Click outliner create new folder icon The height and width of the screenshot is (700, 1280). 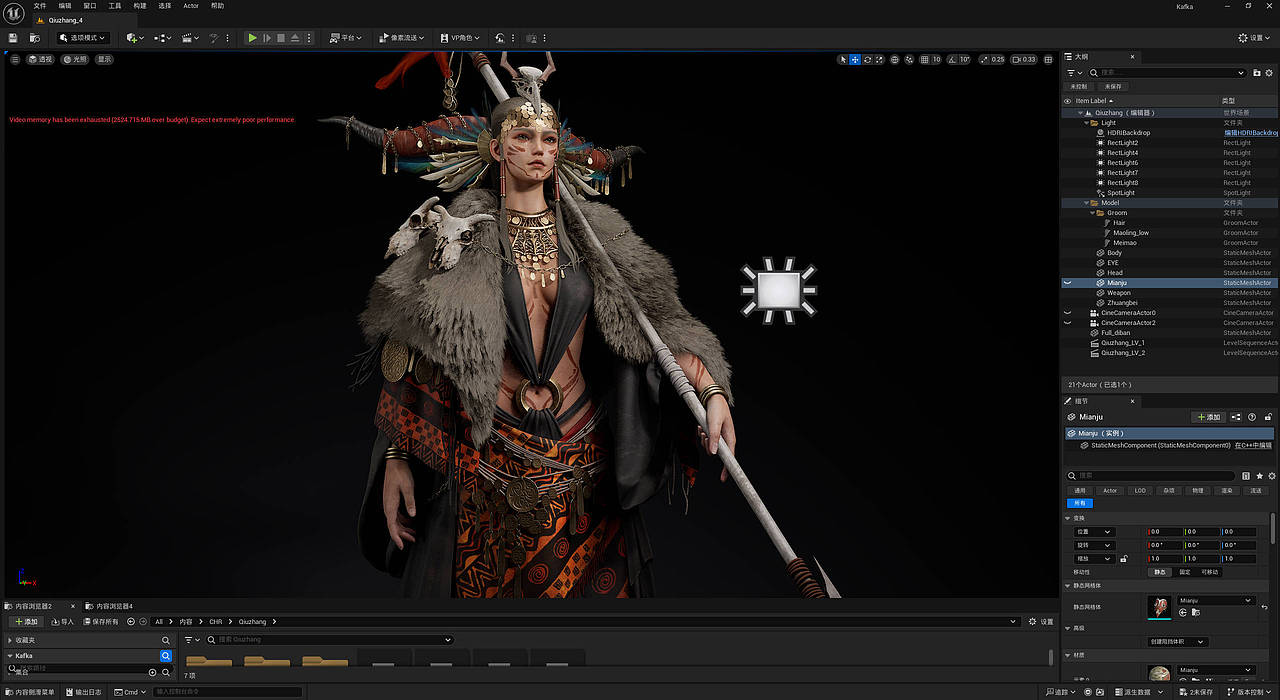click(1256, 73)
